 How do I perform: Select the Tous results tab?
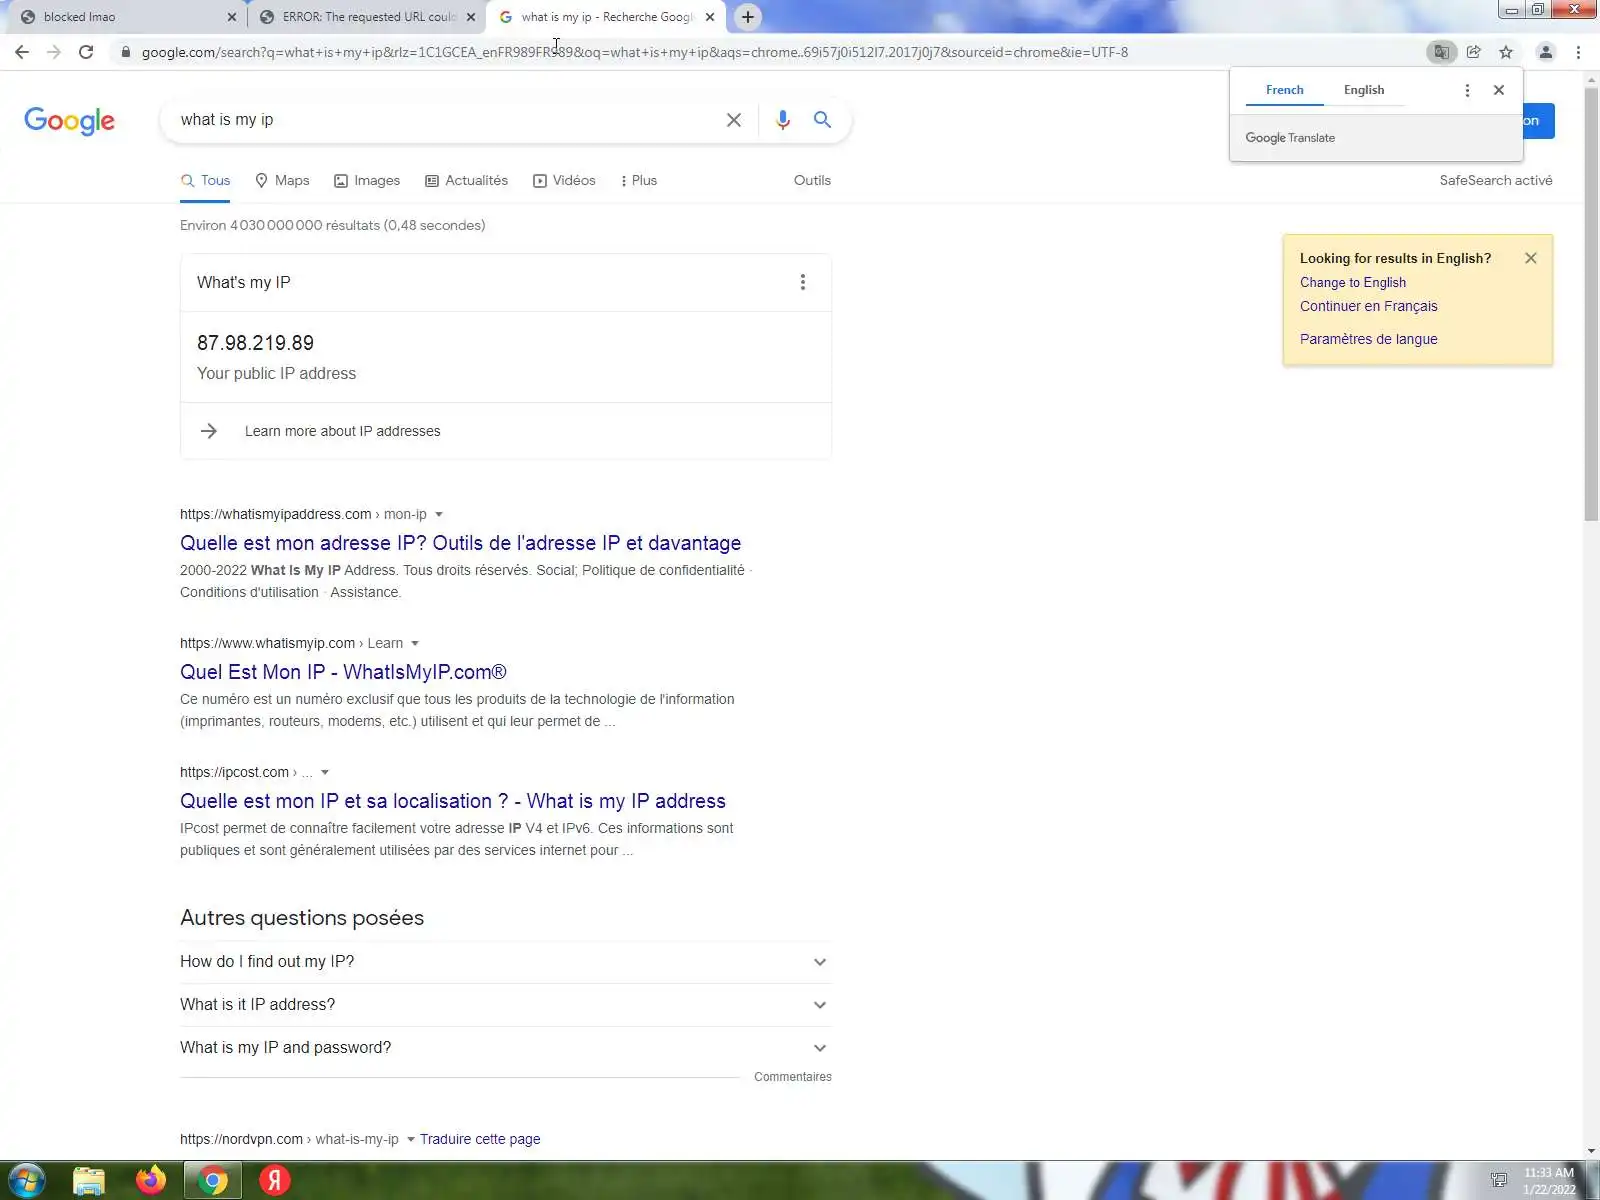(x=205, y=181)
